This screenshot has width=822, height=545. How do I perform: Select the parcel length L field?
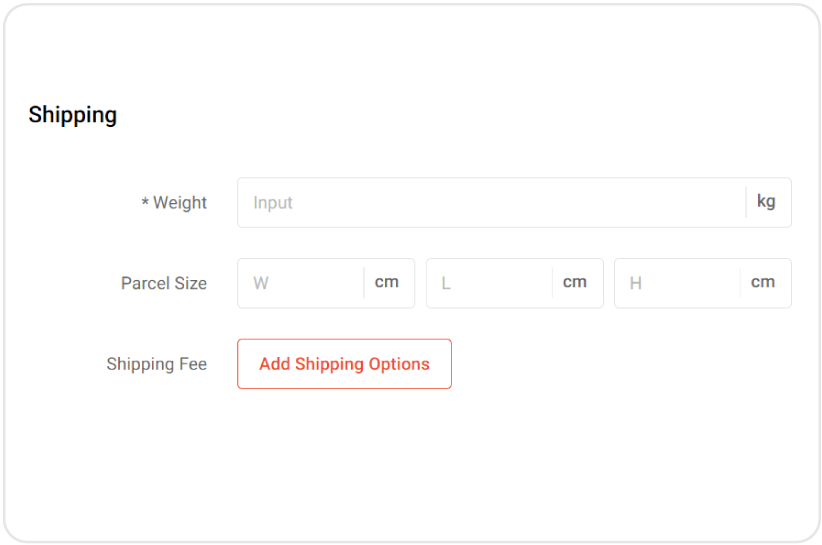coord(489,283)
